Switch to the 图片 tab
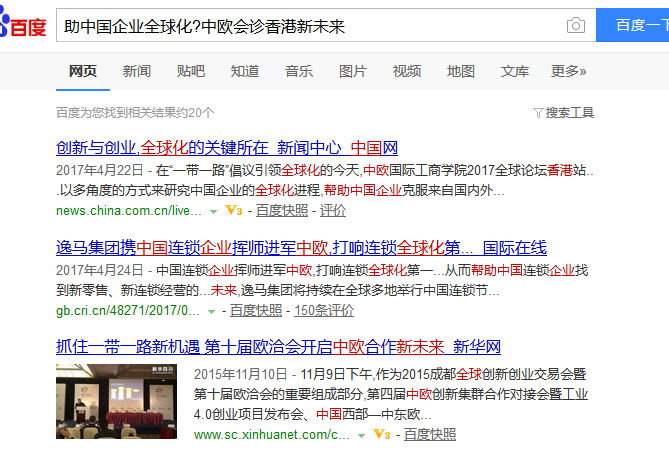669x452 pixels. (353, 71)
